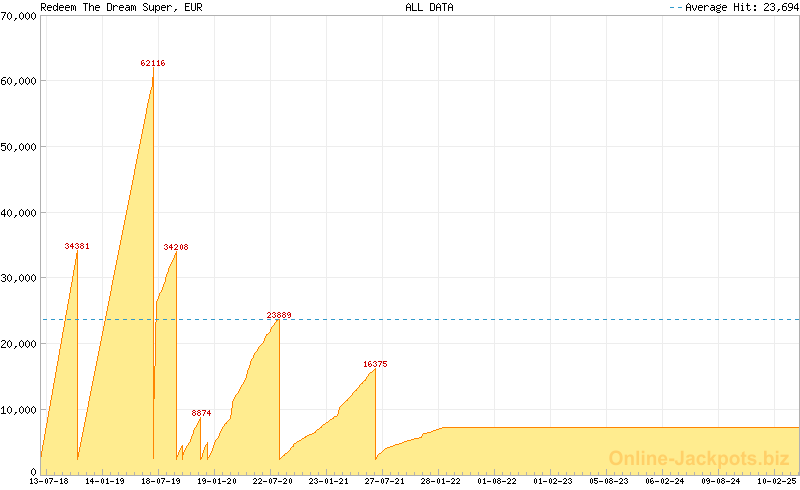Click the 16375 peak label
This screenshot has height=490, width=800.
tap(375, 364)
